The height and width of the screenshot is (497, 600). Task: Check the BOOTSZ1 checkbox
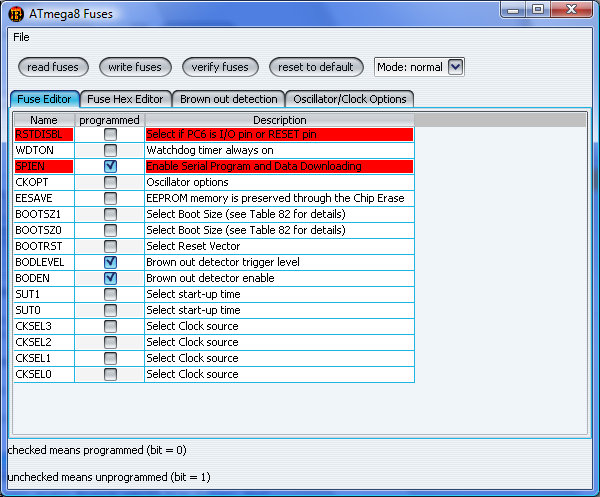(x=110, y=214)
